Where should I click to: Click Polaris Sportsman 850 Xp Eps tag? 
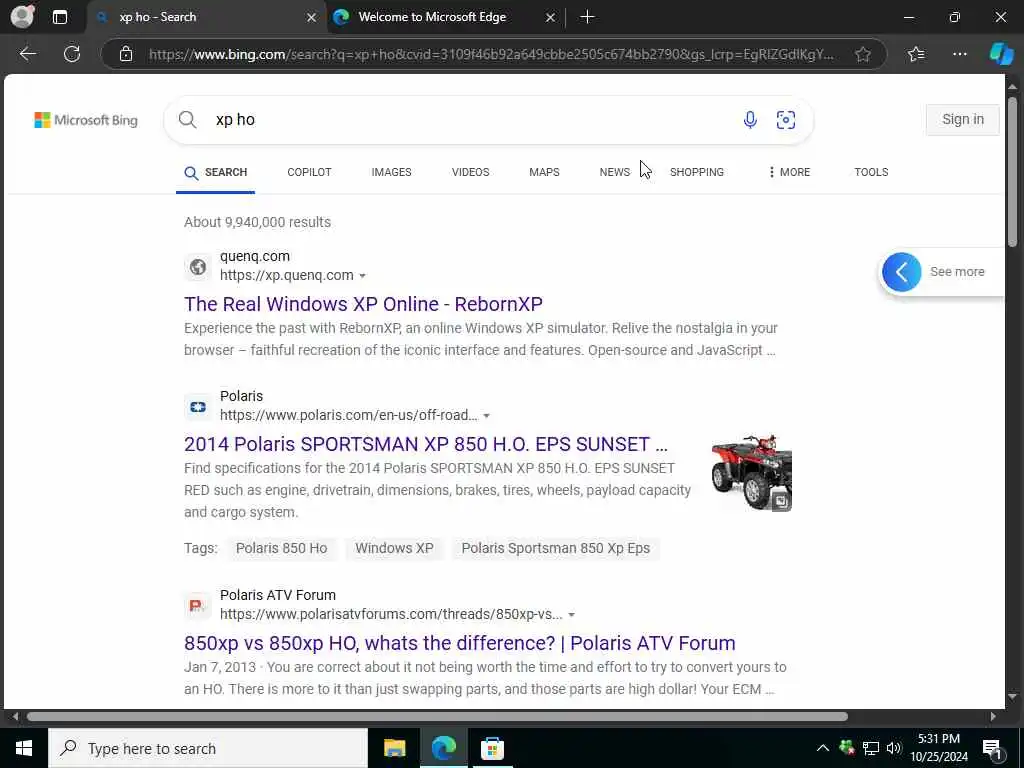click(x=556, y=548)
